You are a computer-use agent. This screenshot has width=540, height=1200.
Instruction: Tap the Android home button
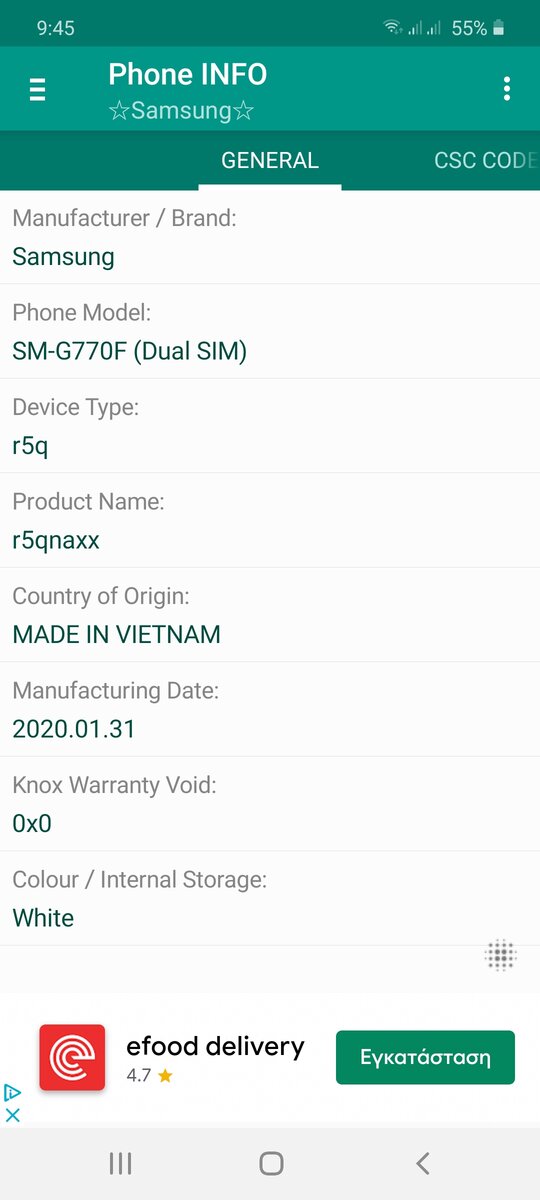(x=270, y=1163)
